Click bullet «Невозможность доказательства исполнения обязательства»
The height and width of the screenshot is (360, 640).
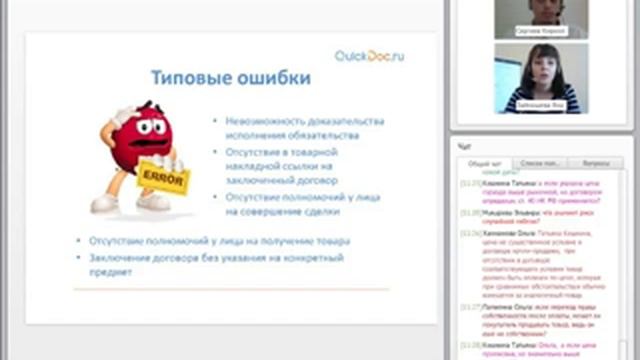pyautogui.click(x=304, y=128)
